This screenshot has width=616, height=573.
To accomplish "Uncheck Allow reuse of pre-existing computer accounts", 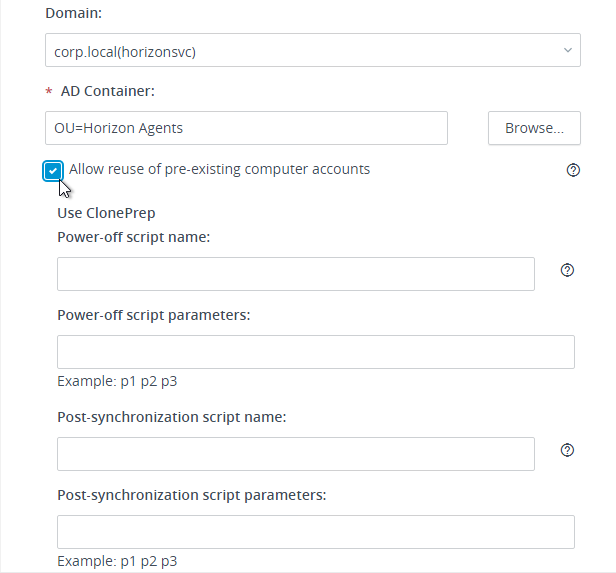I will [x=53, y=171].
